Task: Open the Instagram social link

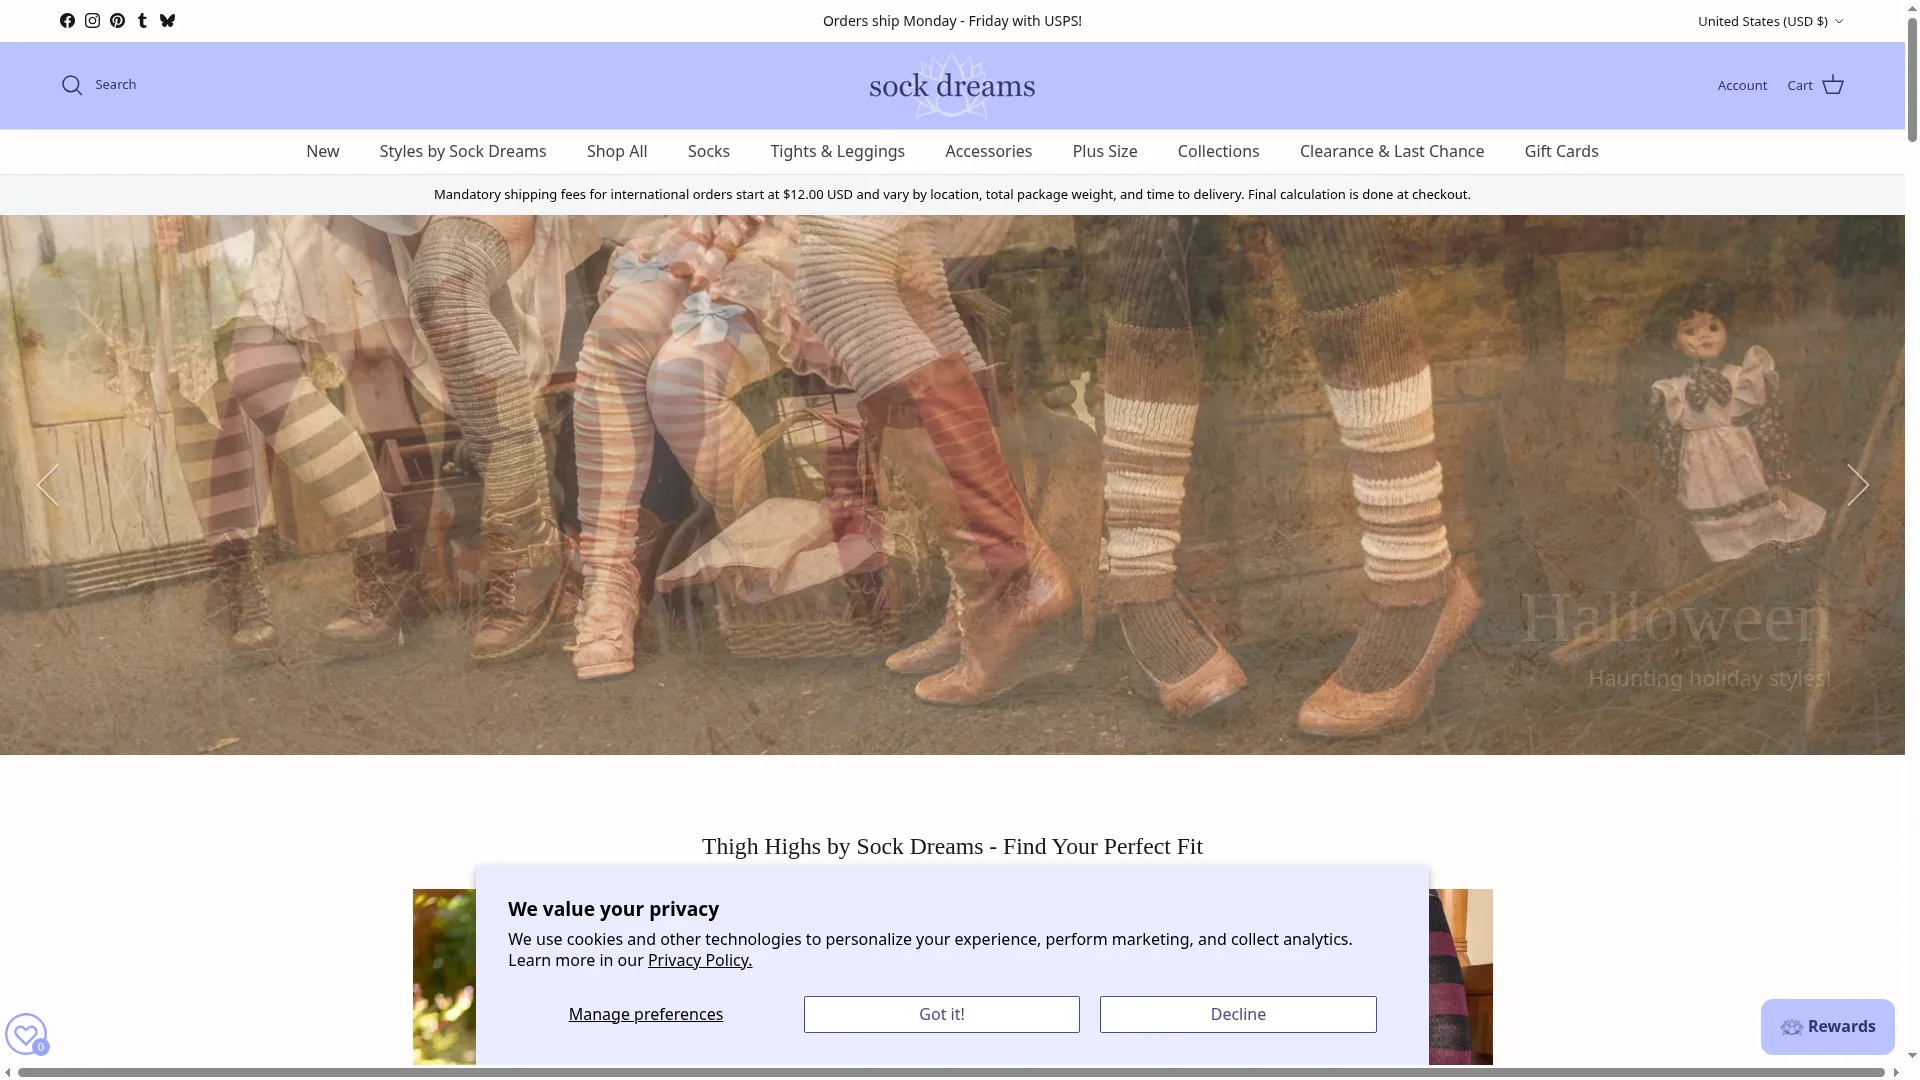Action: (92, 21)
